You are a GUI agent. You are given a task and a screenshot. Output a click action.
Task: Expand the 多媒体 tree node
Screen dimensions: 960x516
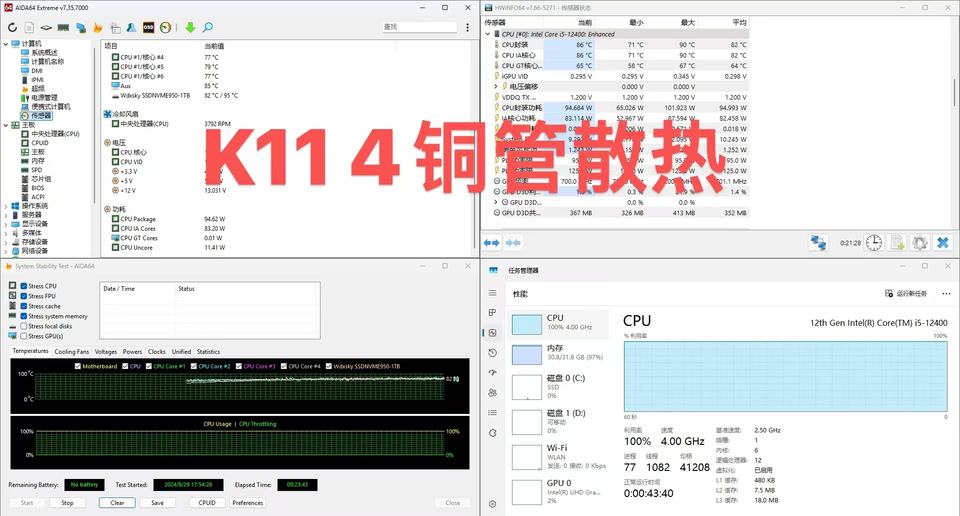click(x=6, y=233)
